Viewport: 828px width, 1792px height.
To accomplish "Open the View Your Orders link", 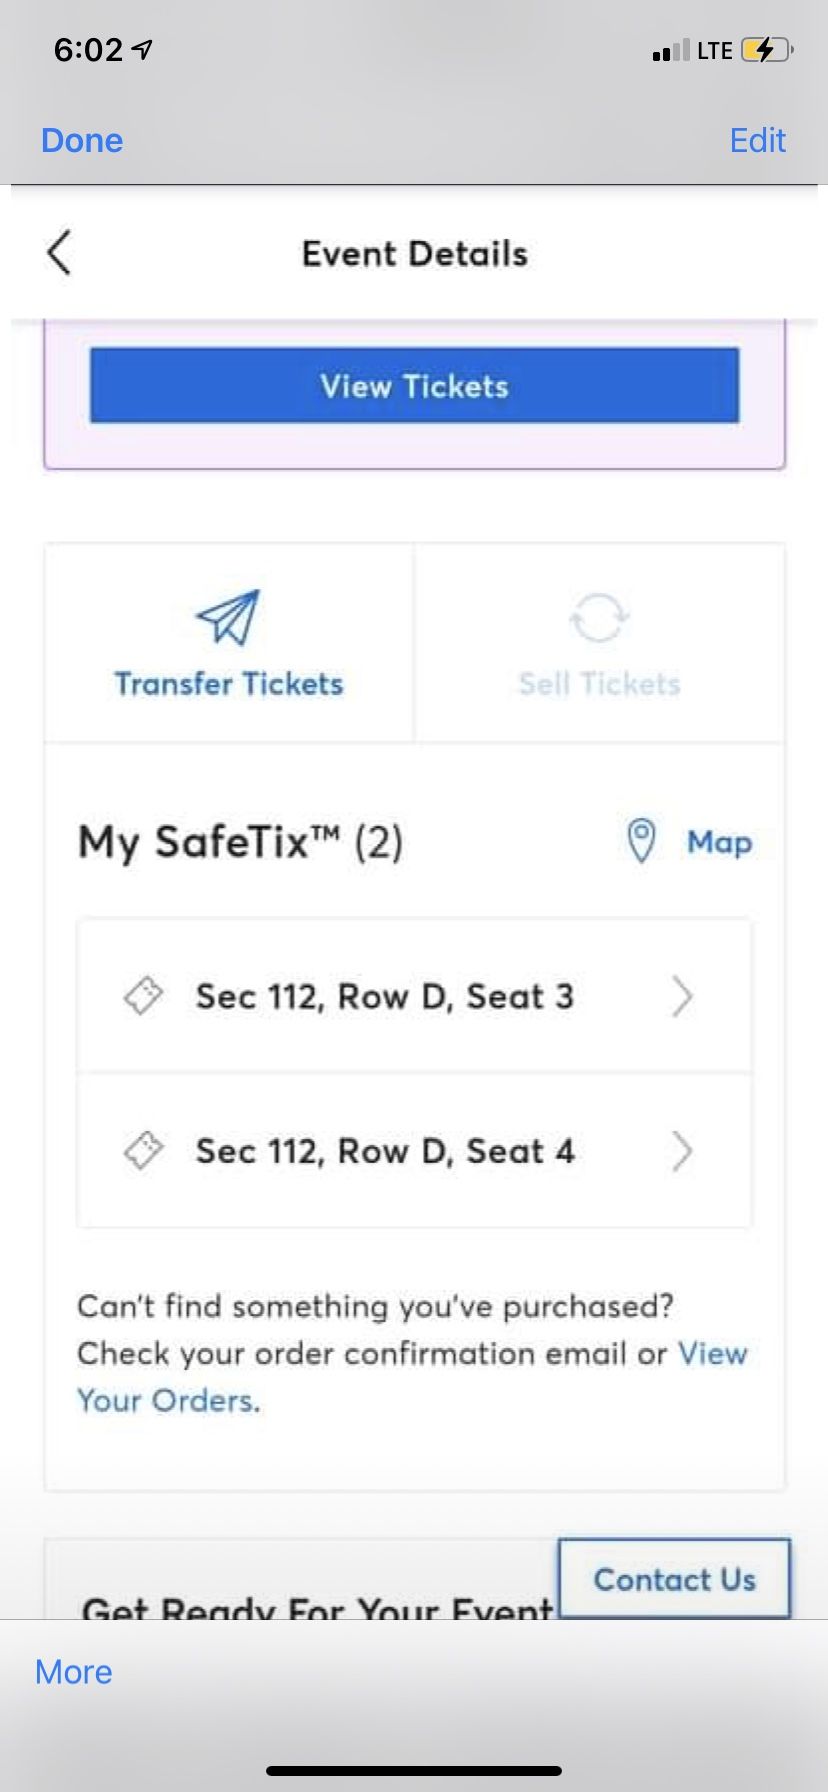I will pyautogui.click(x=168, y=1401).
